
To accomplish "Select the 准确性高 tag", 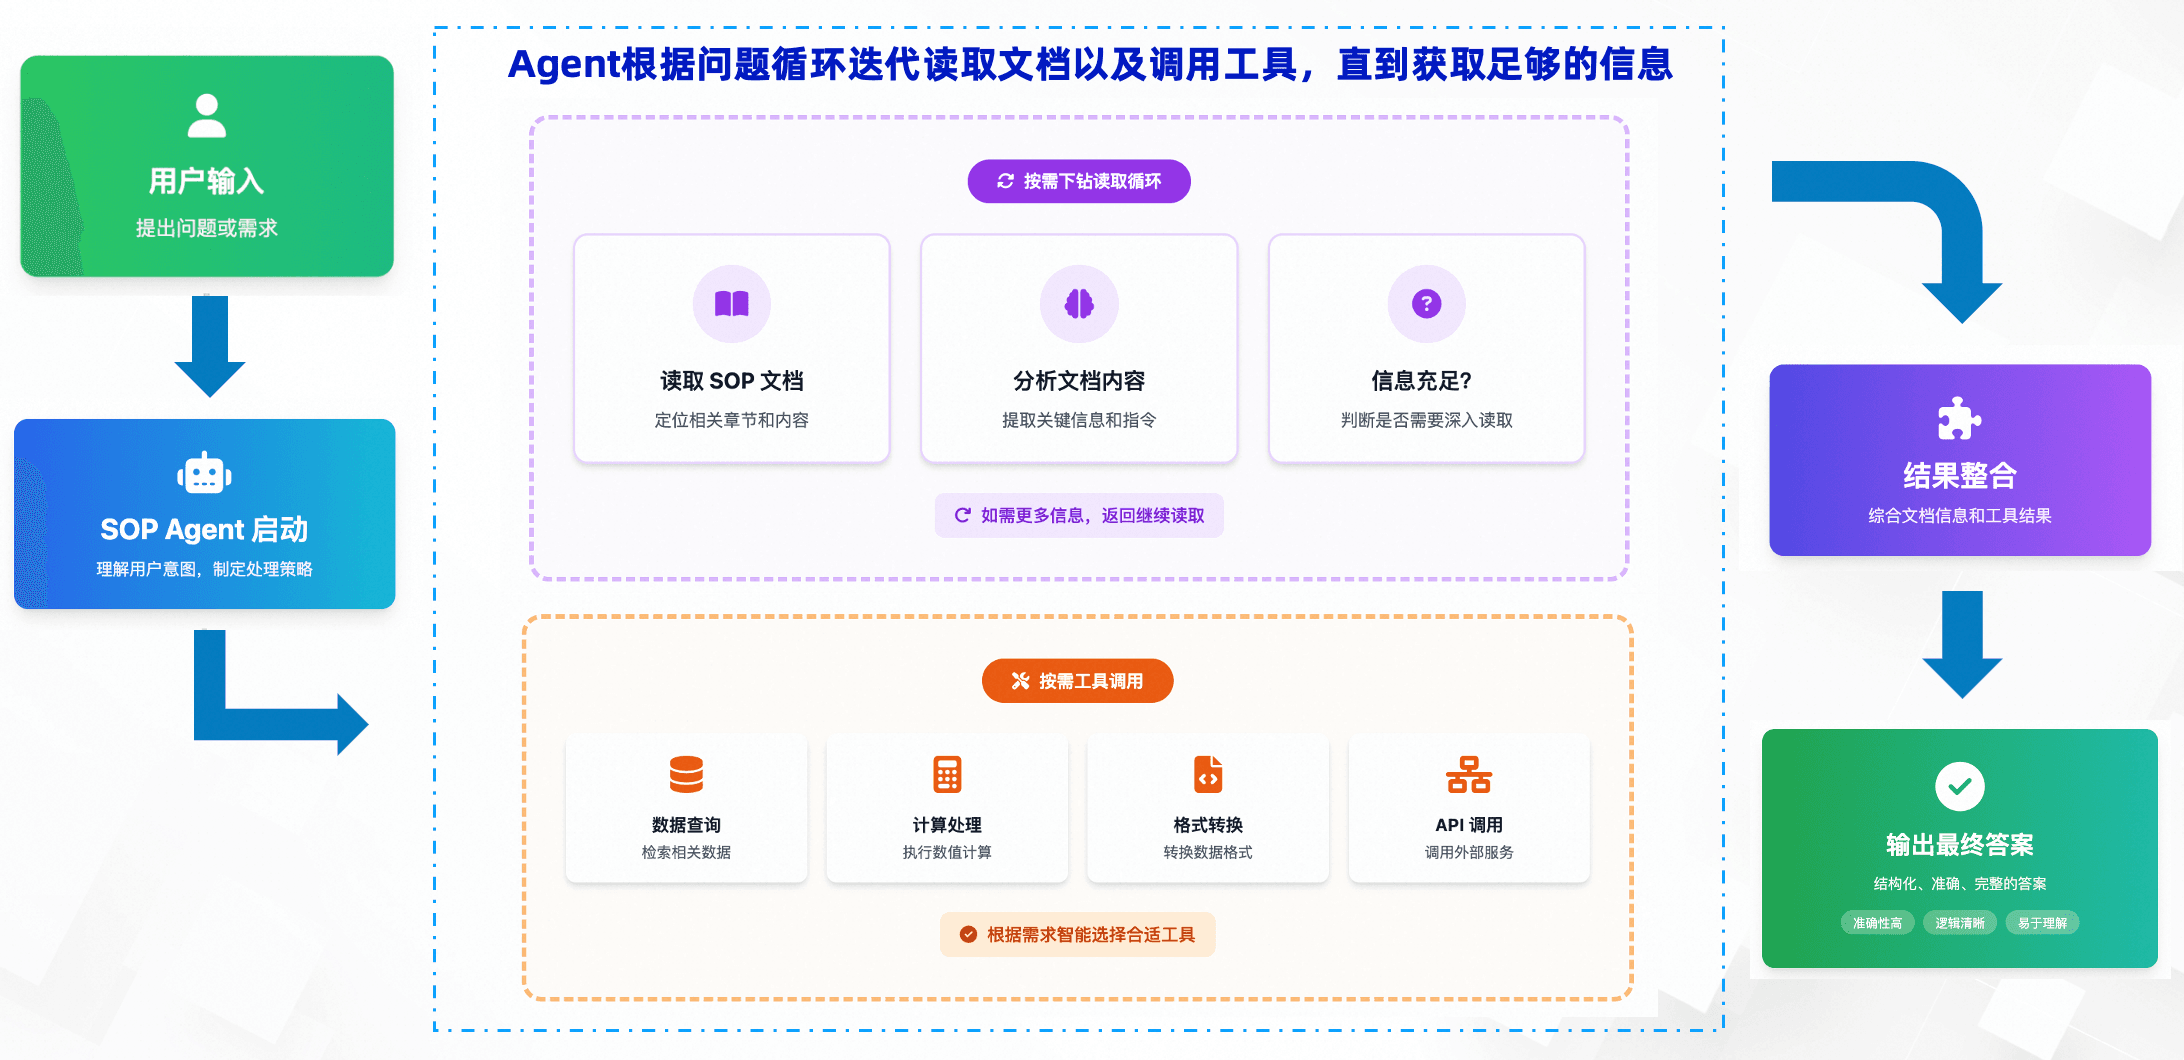I will click(1877, 923).
